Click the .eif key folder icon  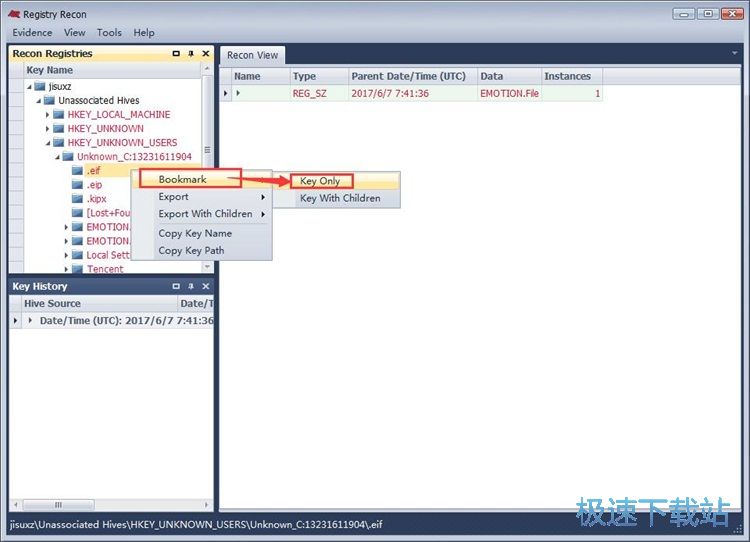click(x=77, y=171)
